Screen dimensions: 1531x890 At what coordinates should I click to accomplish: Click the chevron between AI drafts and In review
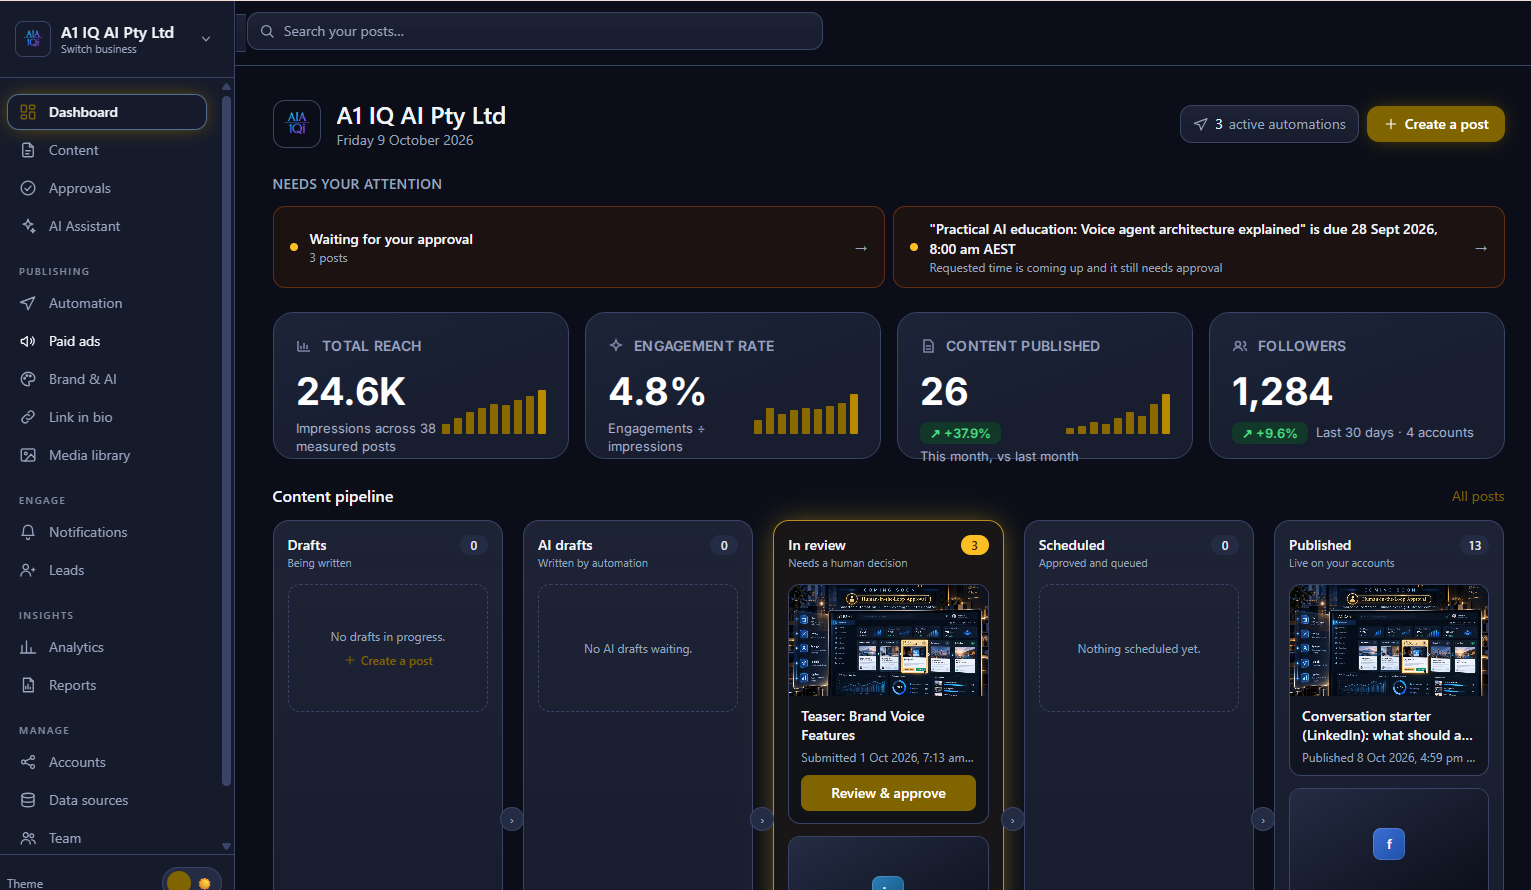[x=762, y=820]
